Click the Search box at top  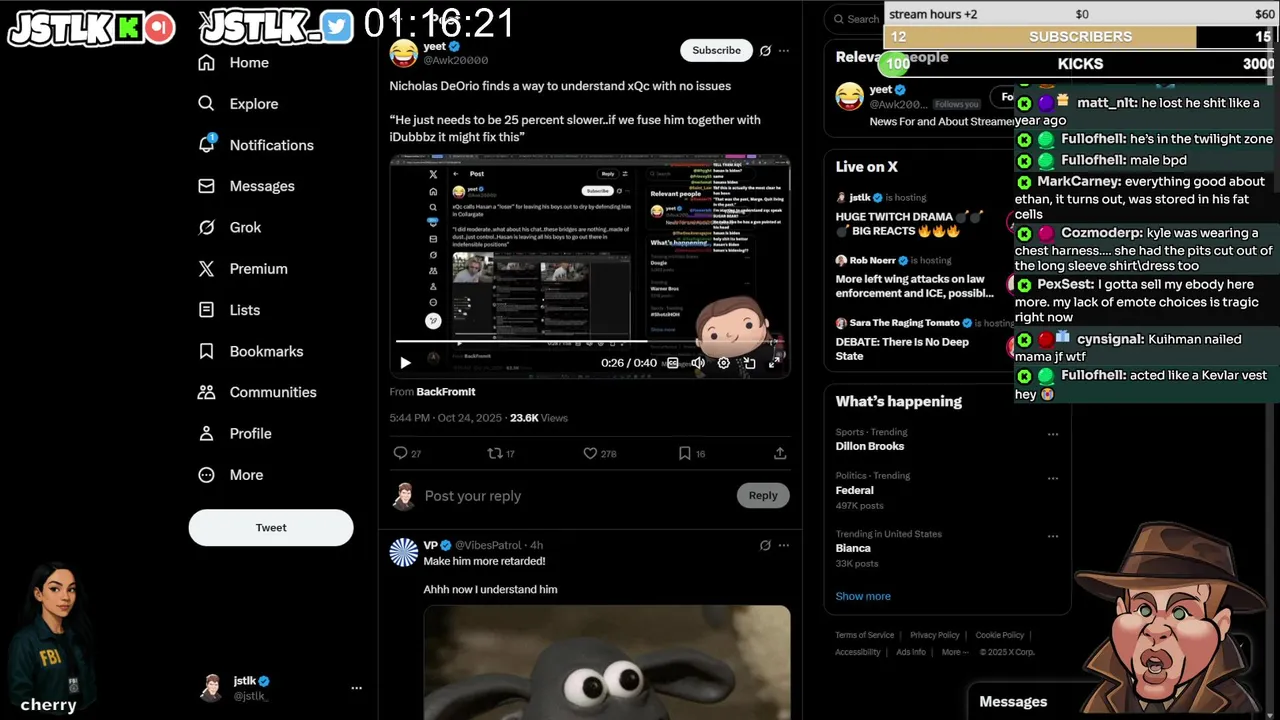click(855, 18)
